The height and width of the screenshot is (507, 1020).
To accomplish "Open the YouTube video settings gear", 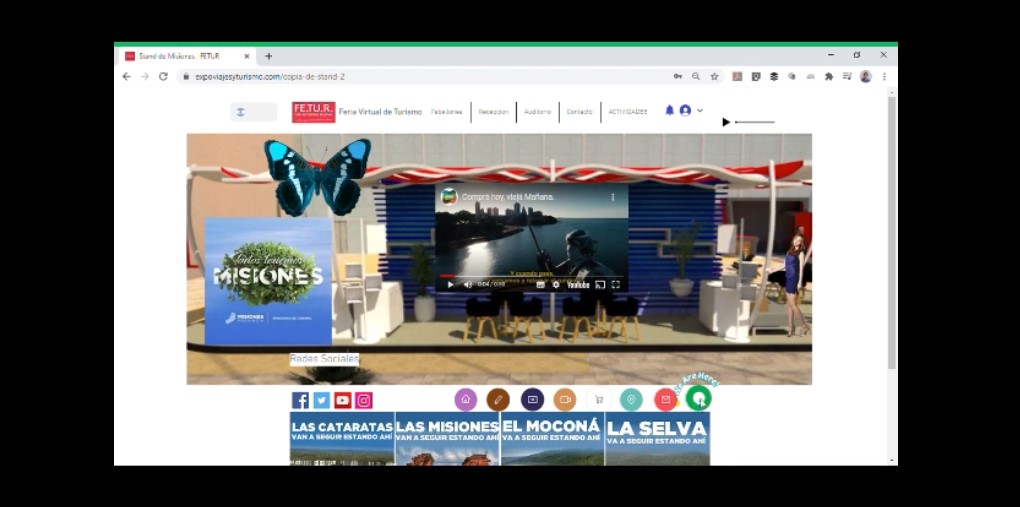I will point(556,285).
